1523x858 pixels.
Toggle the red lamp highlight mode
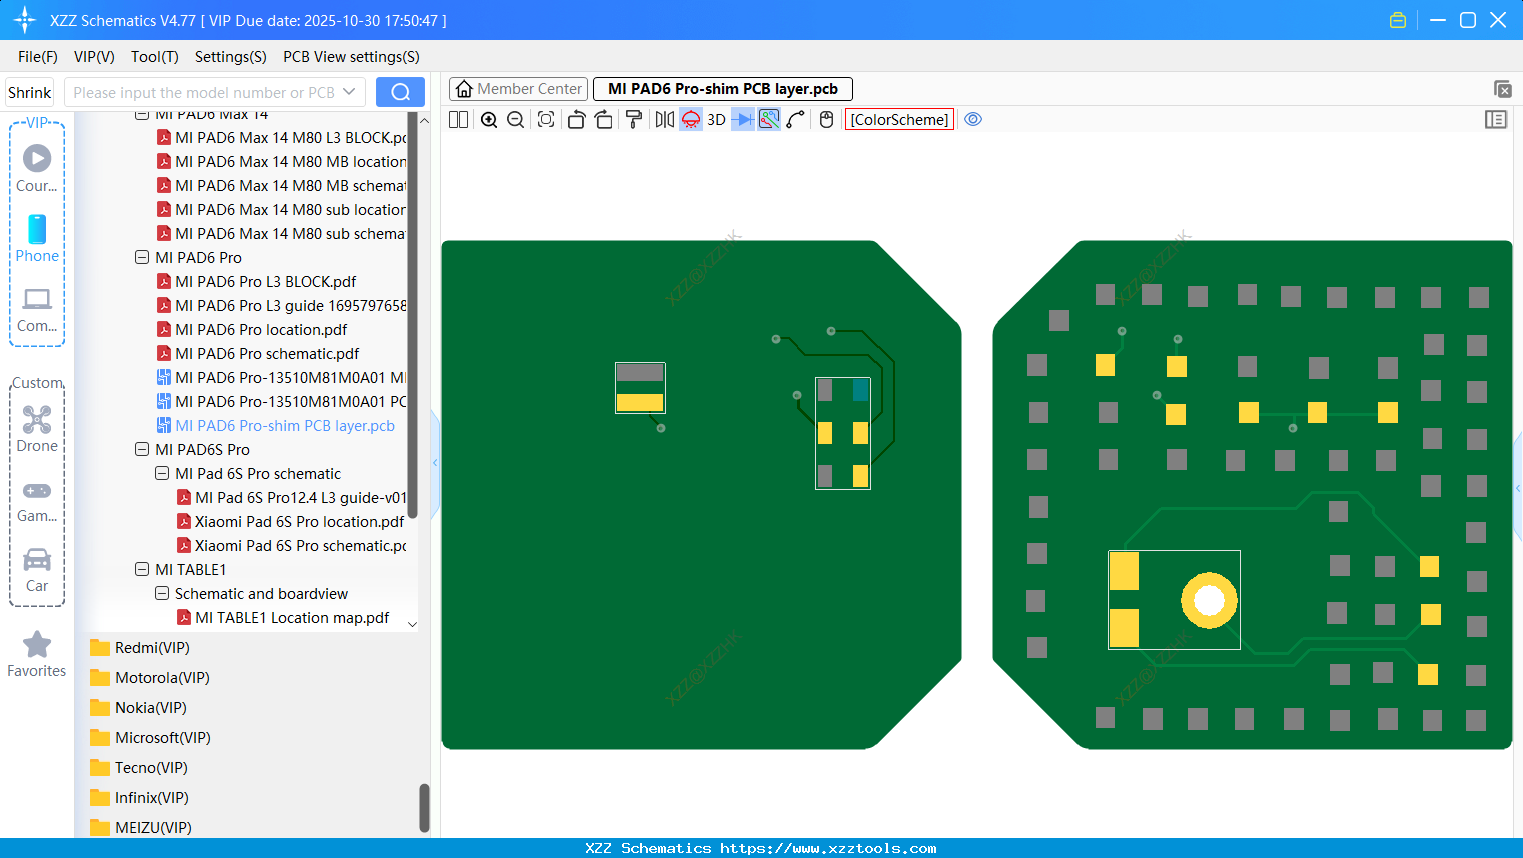[690, 119]
